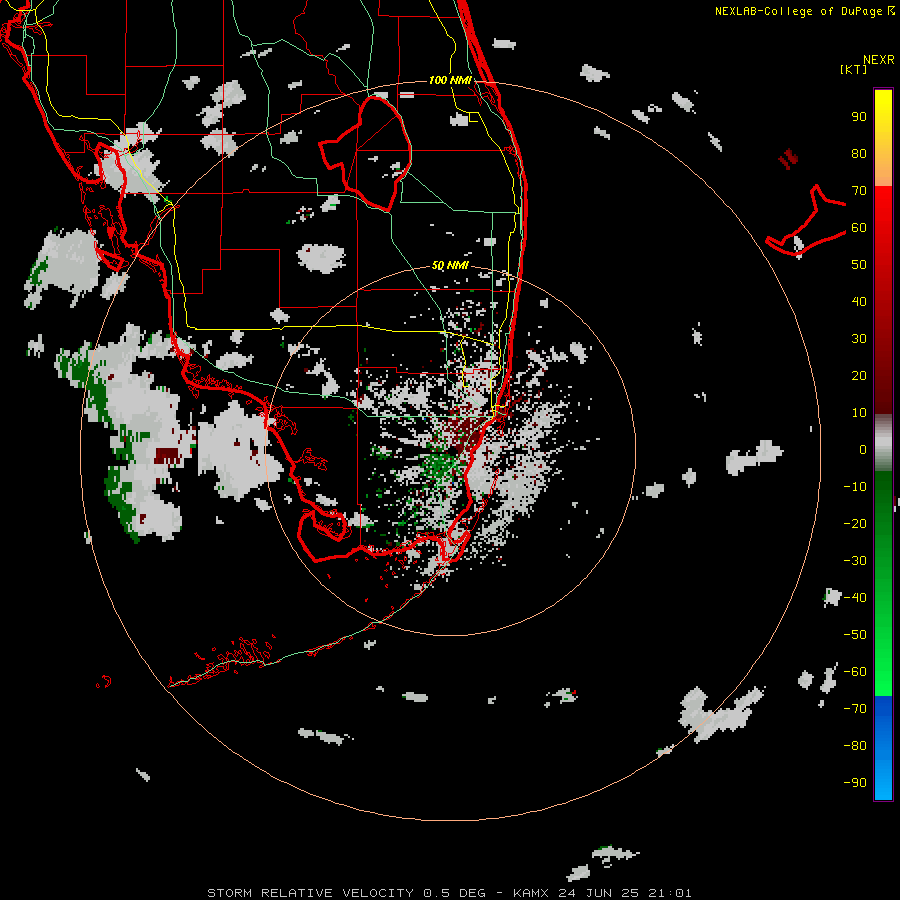Click the 10 value on the velocity scale

859,413
